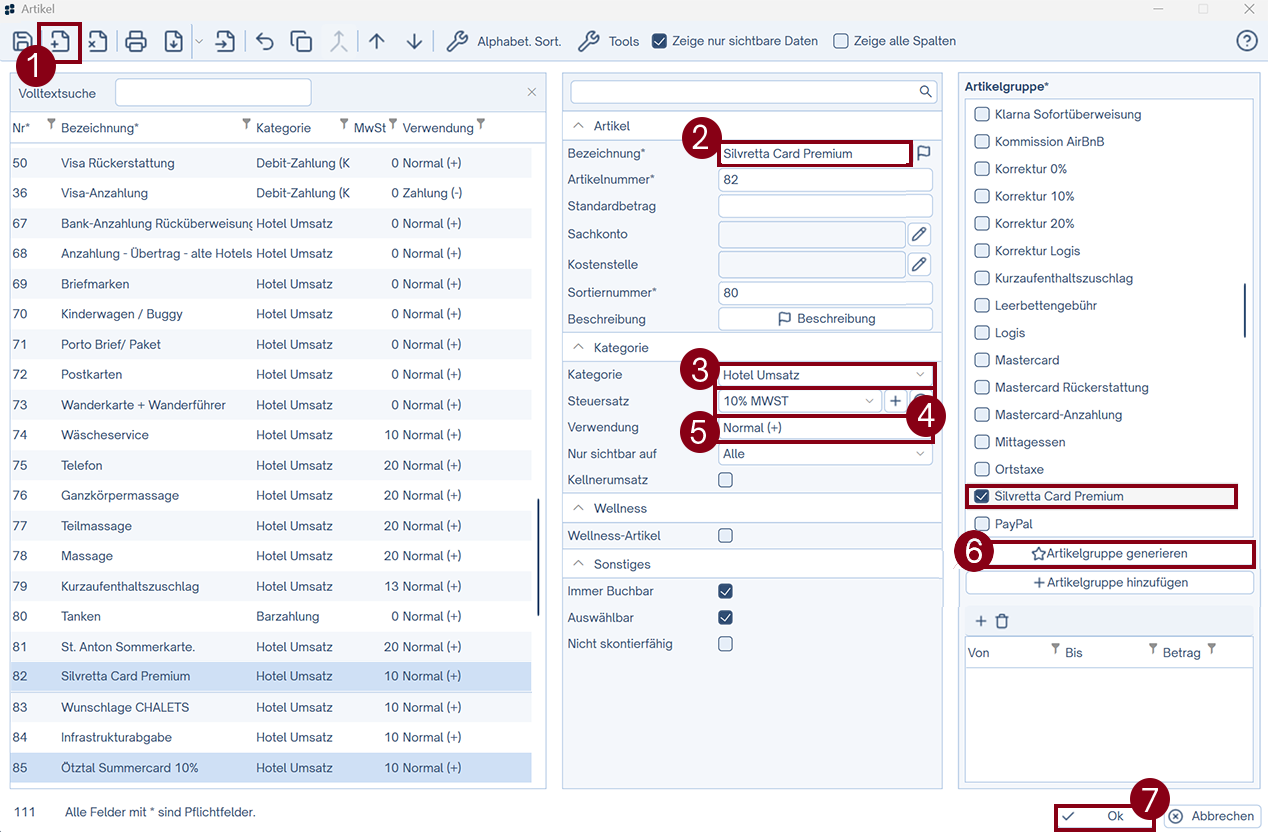Click the save diskette icon in toolbar
The image size is (1268, 833).
tap(21, 41)
